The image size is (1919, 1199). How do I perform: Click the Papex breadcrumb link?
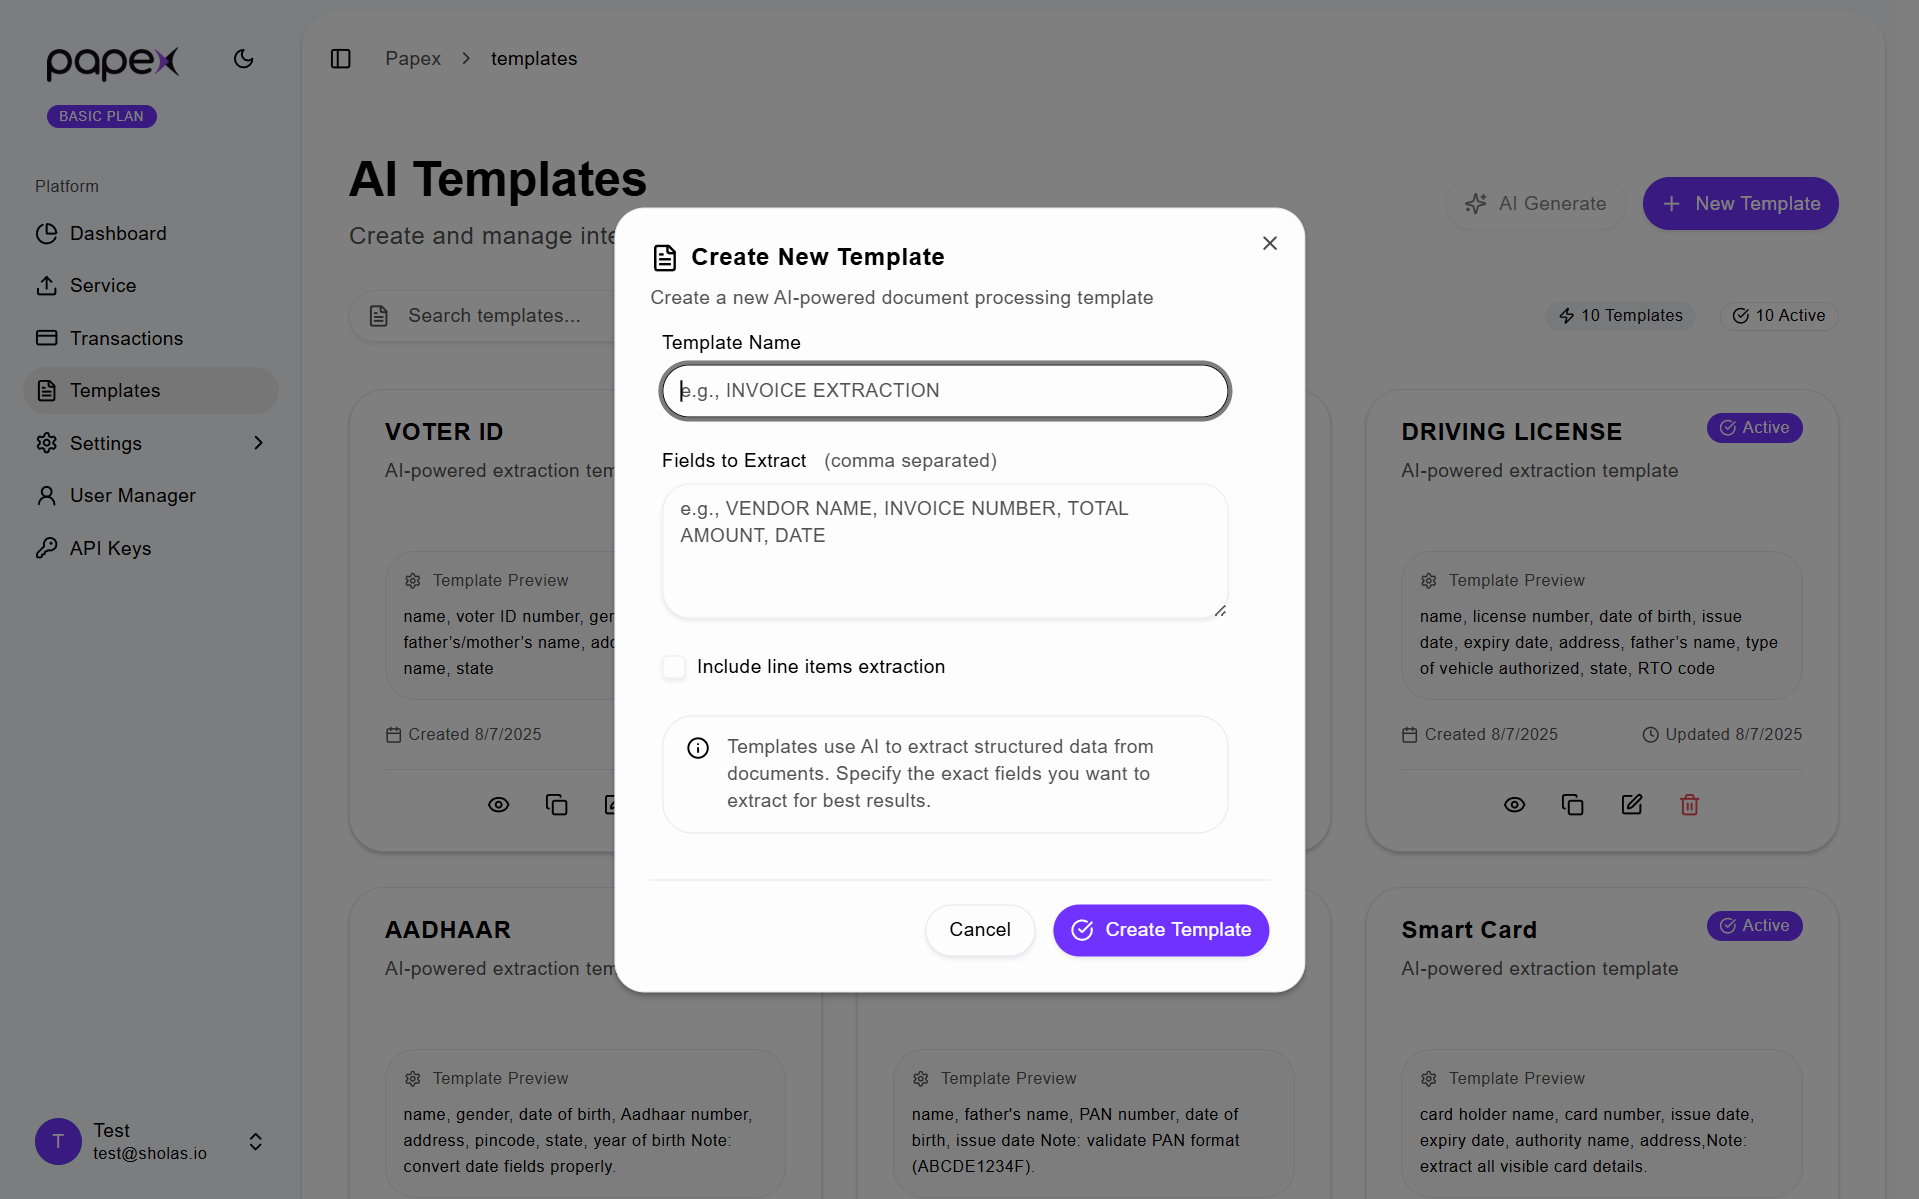coord(413,59)
